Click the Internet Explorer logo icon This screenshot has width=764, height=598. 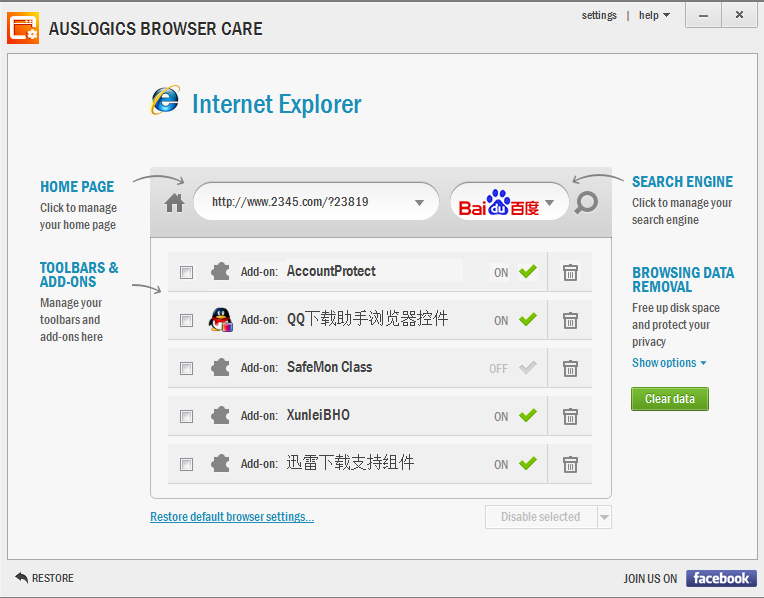tap(165, 102)
